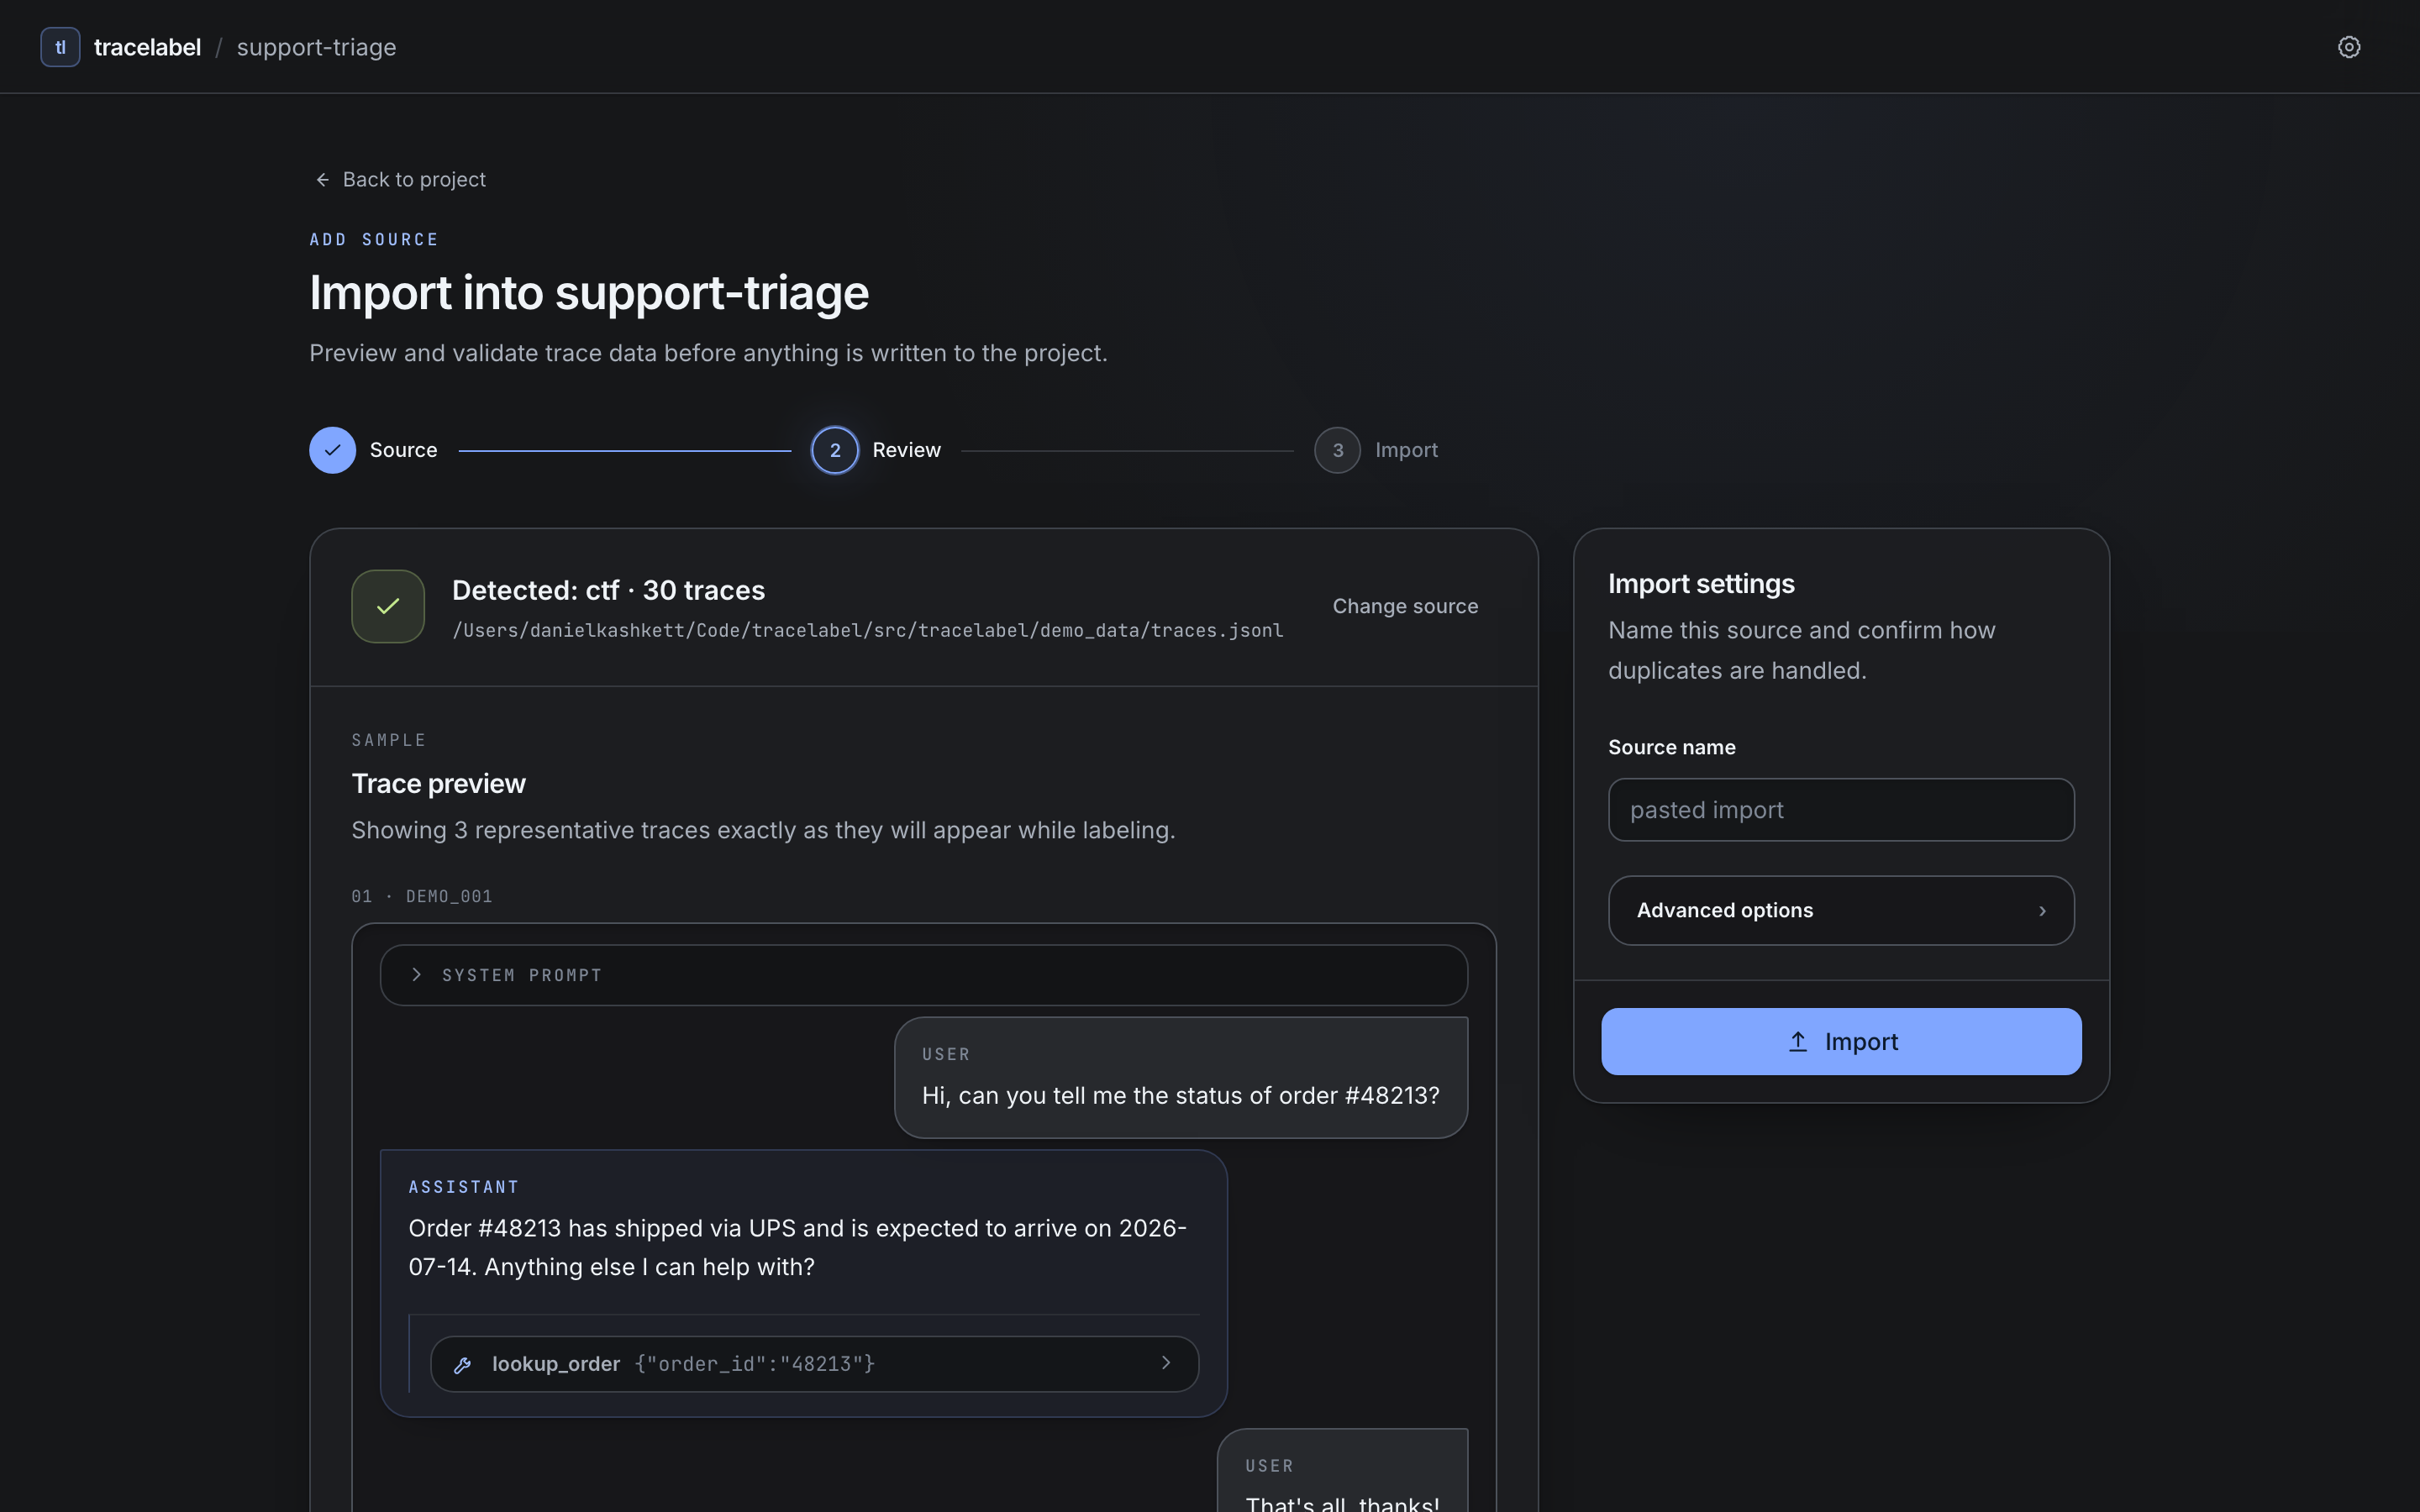This screenshot has height=1512, width=2420.
Task: Click the completed Source step checkmark circle
Action: click(332, 450)
